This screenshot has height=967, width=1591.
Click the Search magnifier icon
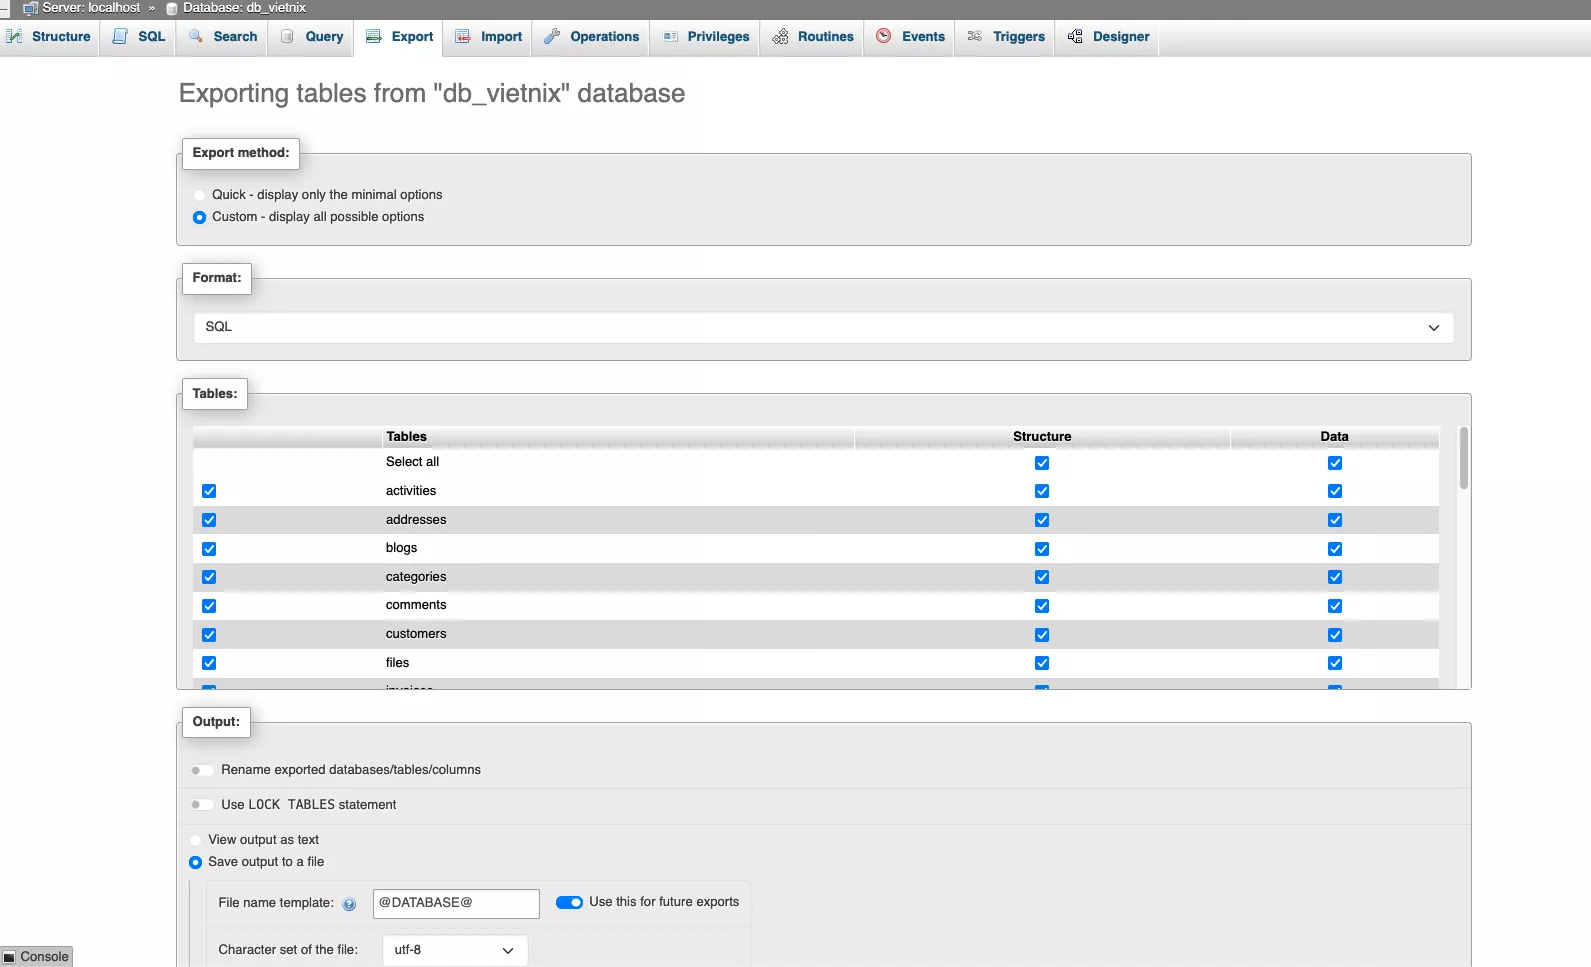(x=196, y=36)
